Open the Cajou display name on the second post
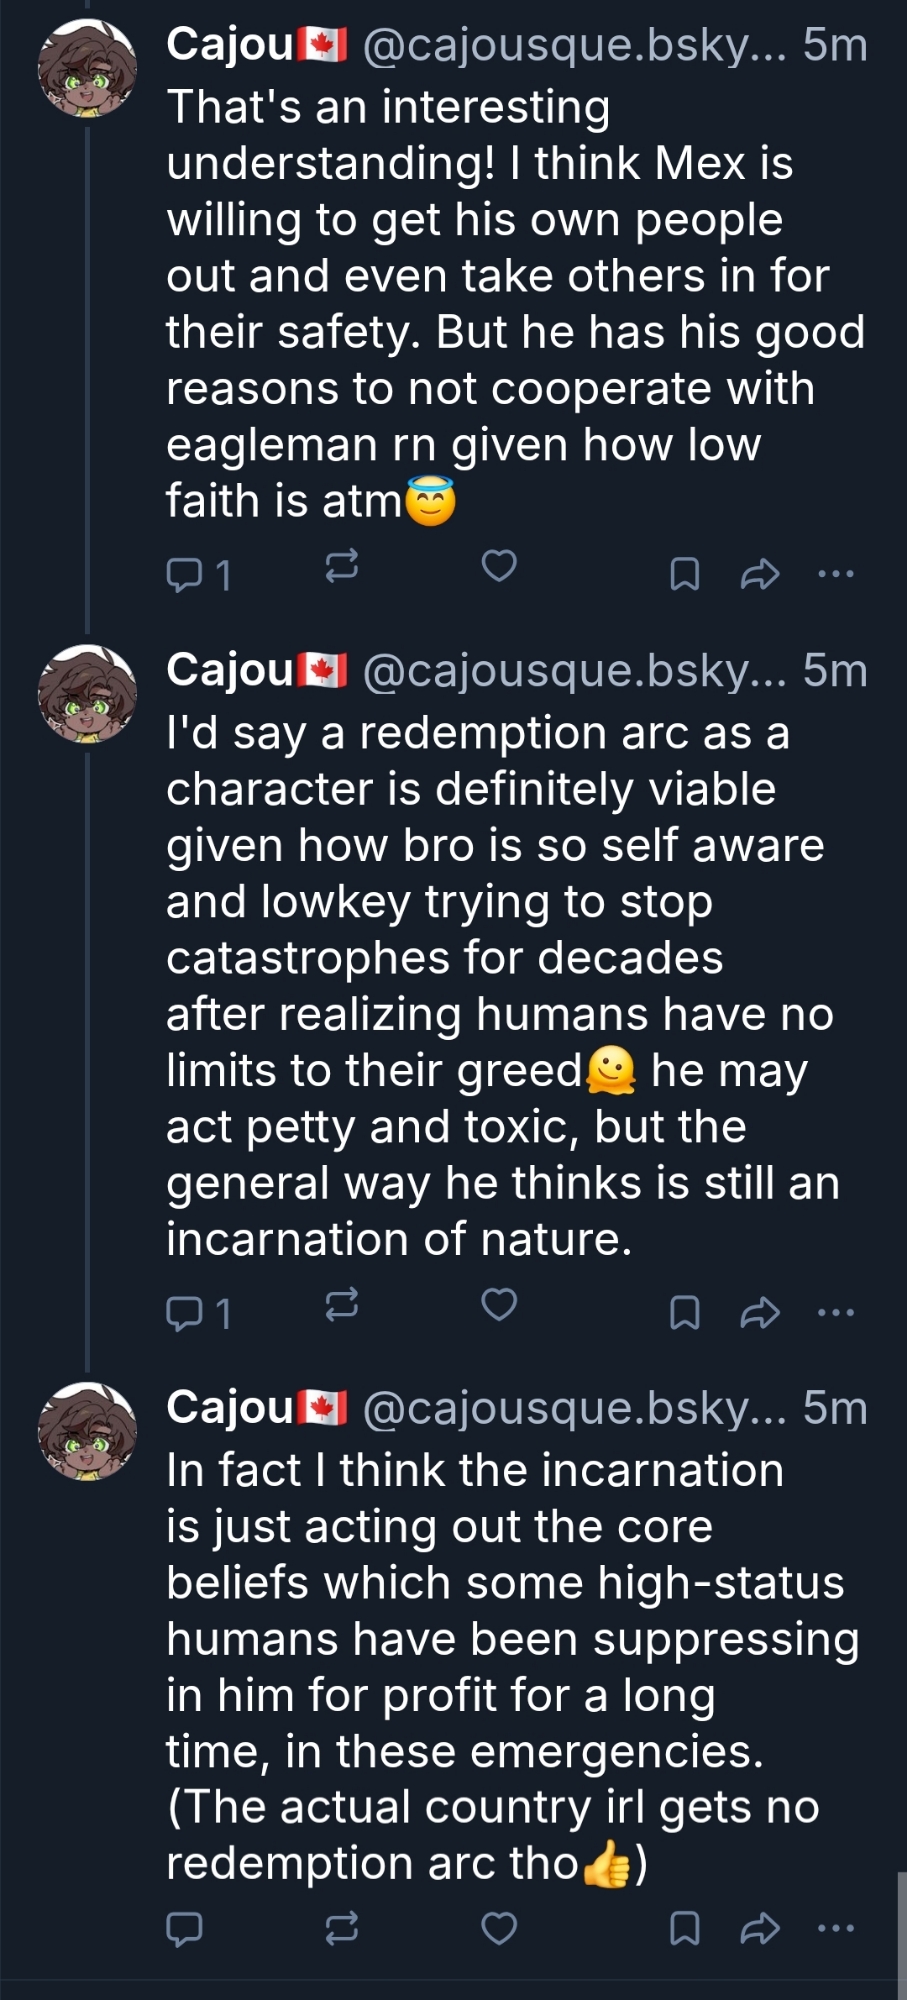Screen dimensions: 907x2000 click(x=230, y=670)
